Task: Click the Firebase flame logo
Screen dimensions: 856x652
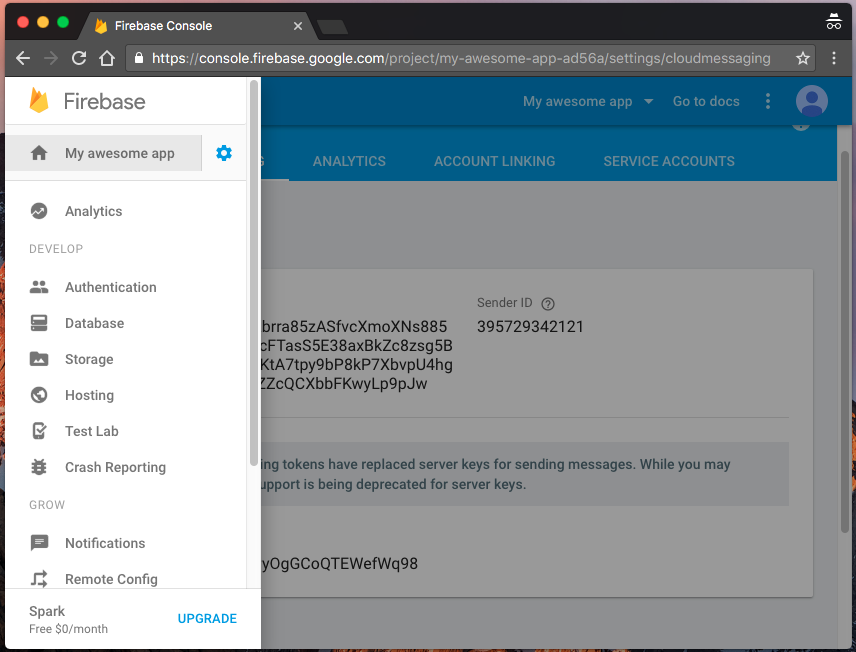Action: [39, 101]
